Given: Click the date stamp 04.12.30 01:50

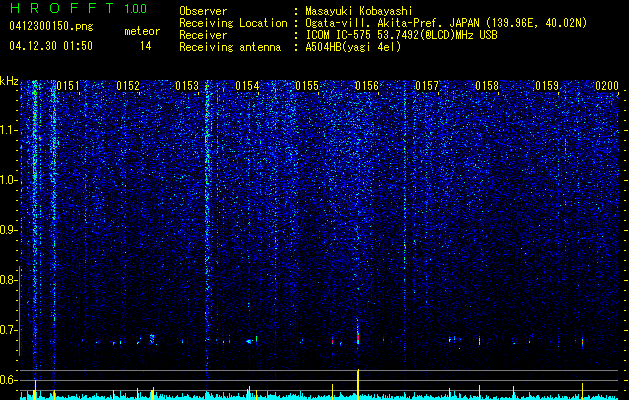Looking at the screenshot, I should pos(51,45).
